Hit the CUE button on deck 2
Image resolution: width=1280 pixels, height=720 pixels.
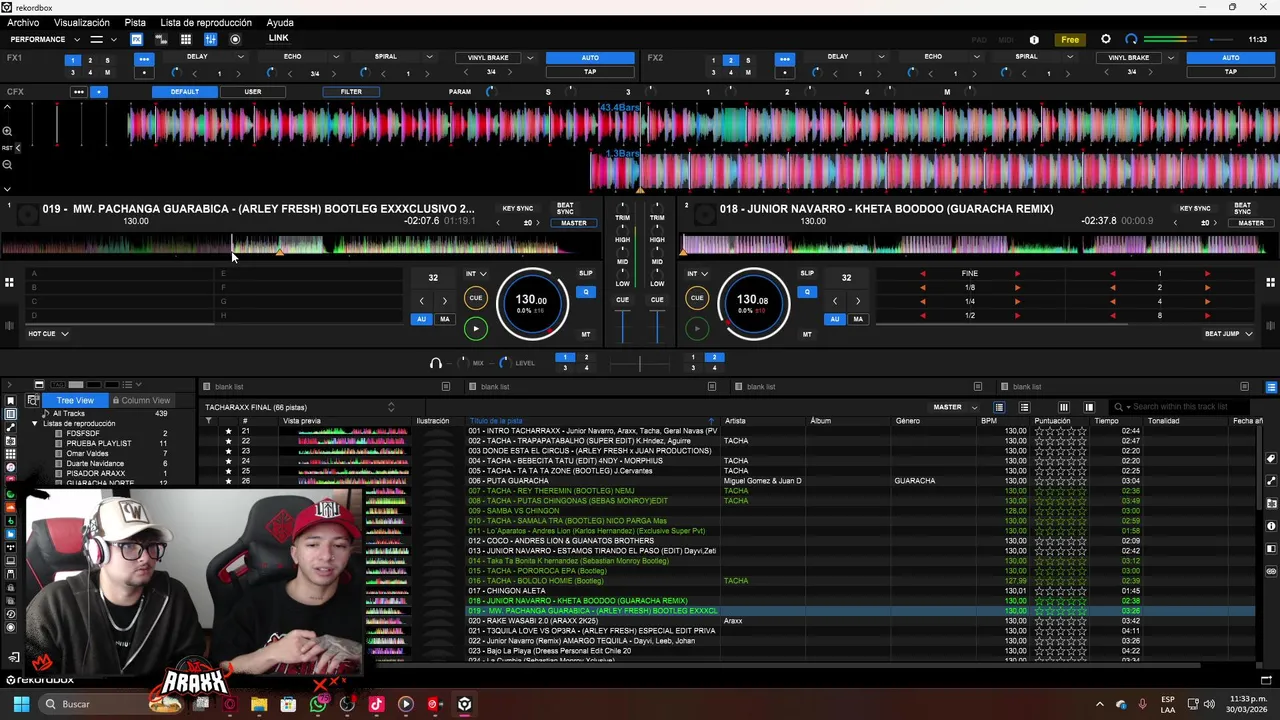coord(697,298)
